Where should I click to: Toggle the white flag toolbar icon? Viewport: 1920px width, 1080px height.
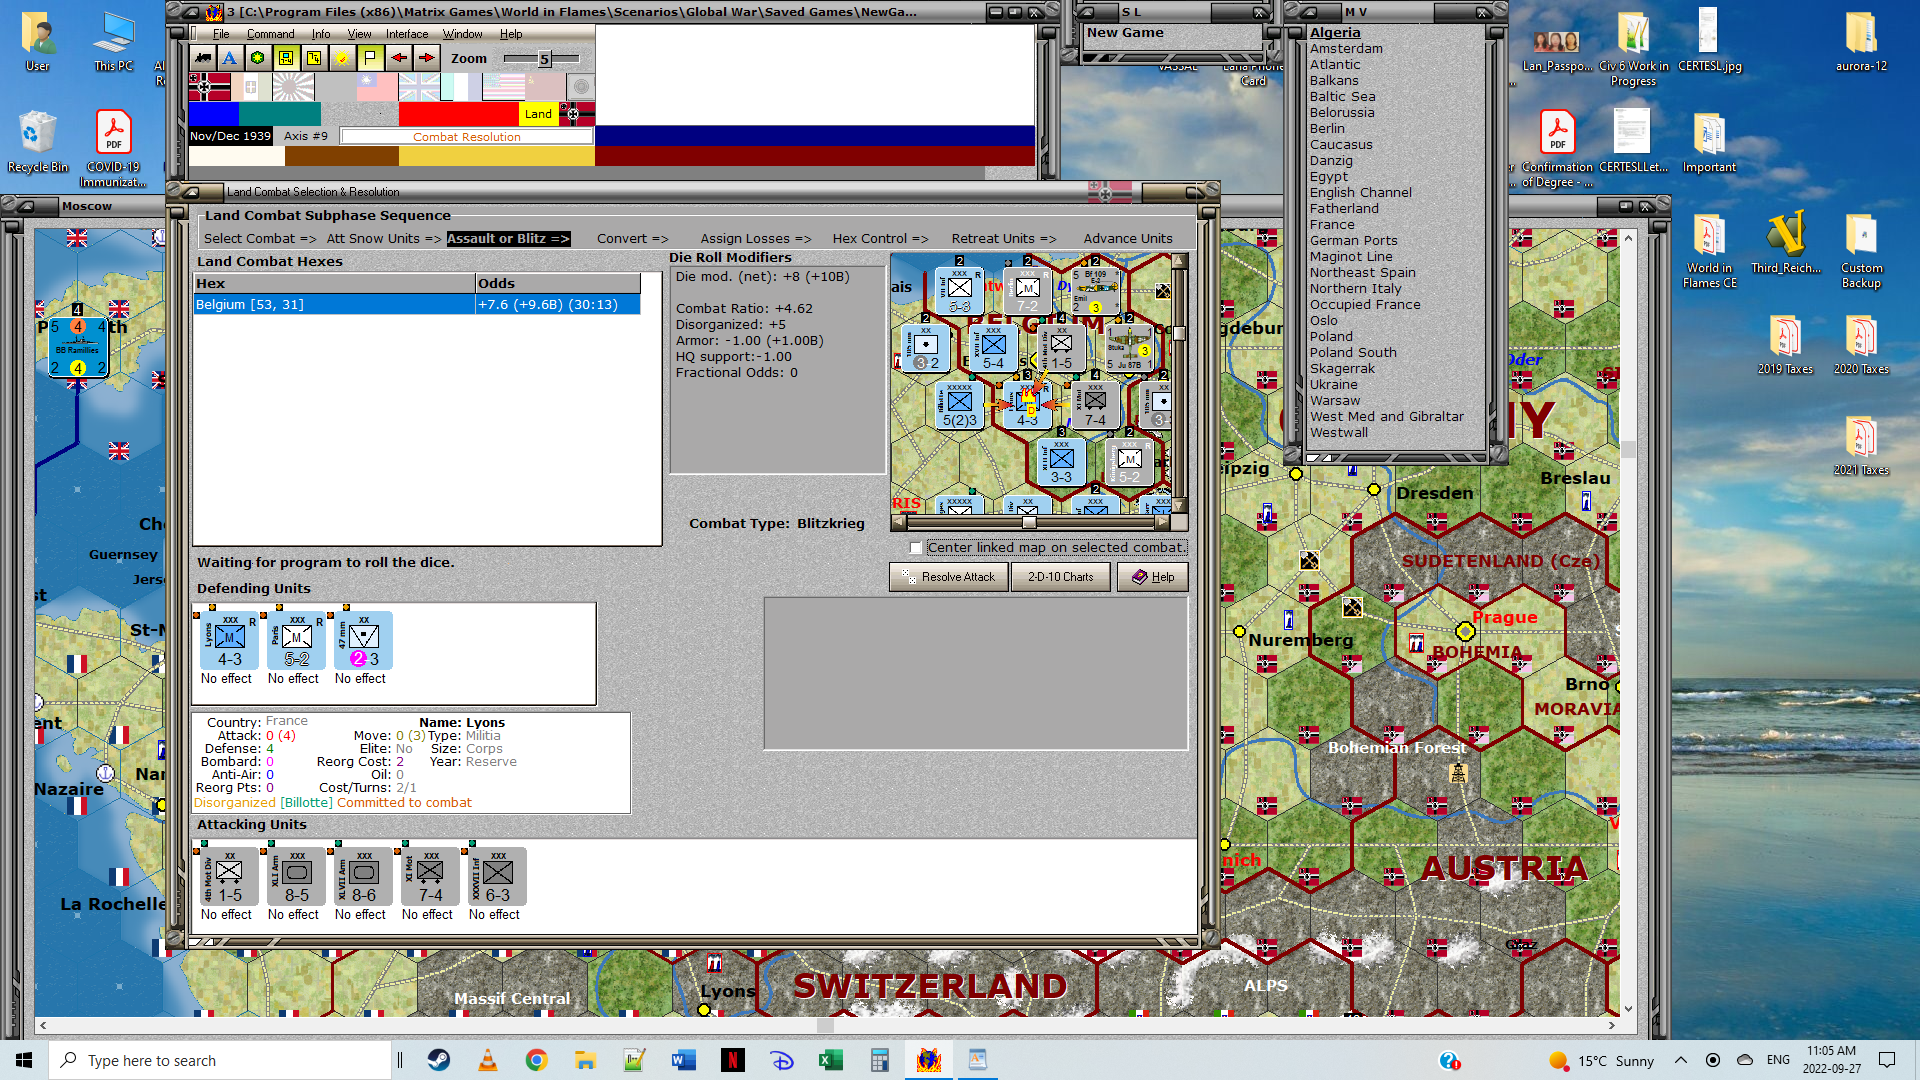[x=370, y=58]
